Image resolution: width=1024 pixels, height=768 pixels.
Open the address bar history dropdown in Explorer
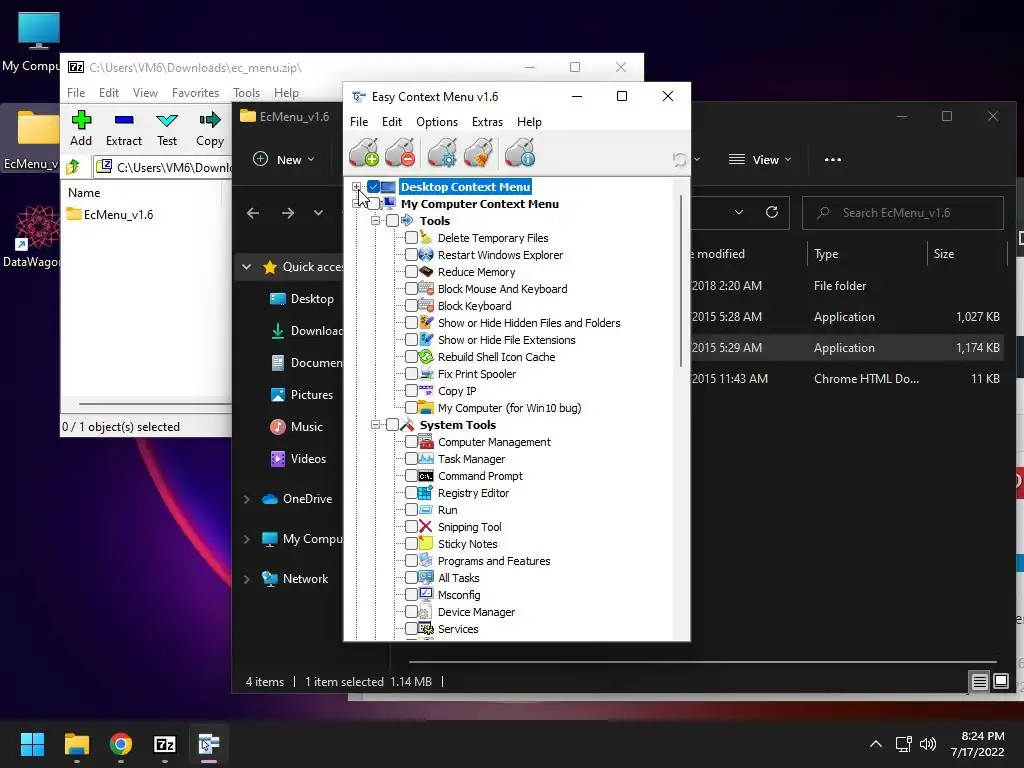tap(739, 212)
